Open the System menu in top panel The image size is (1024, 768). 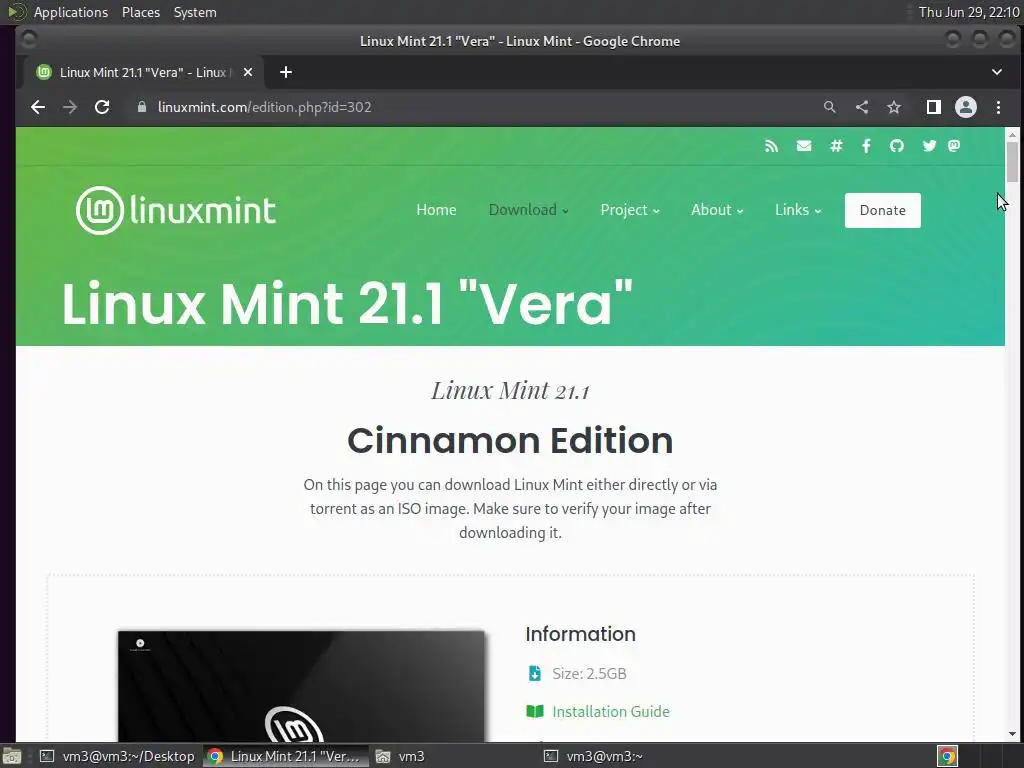(195, 12)
